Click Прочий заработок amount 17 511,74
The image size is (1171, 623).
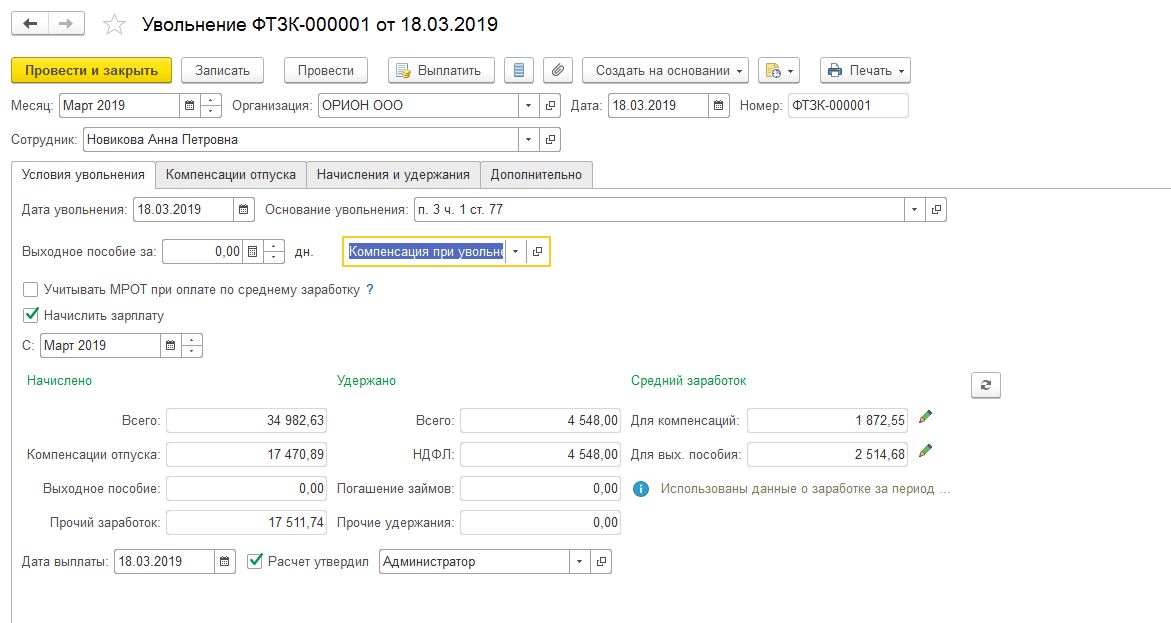(246, 523)
